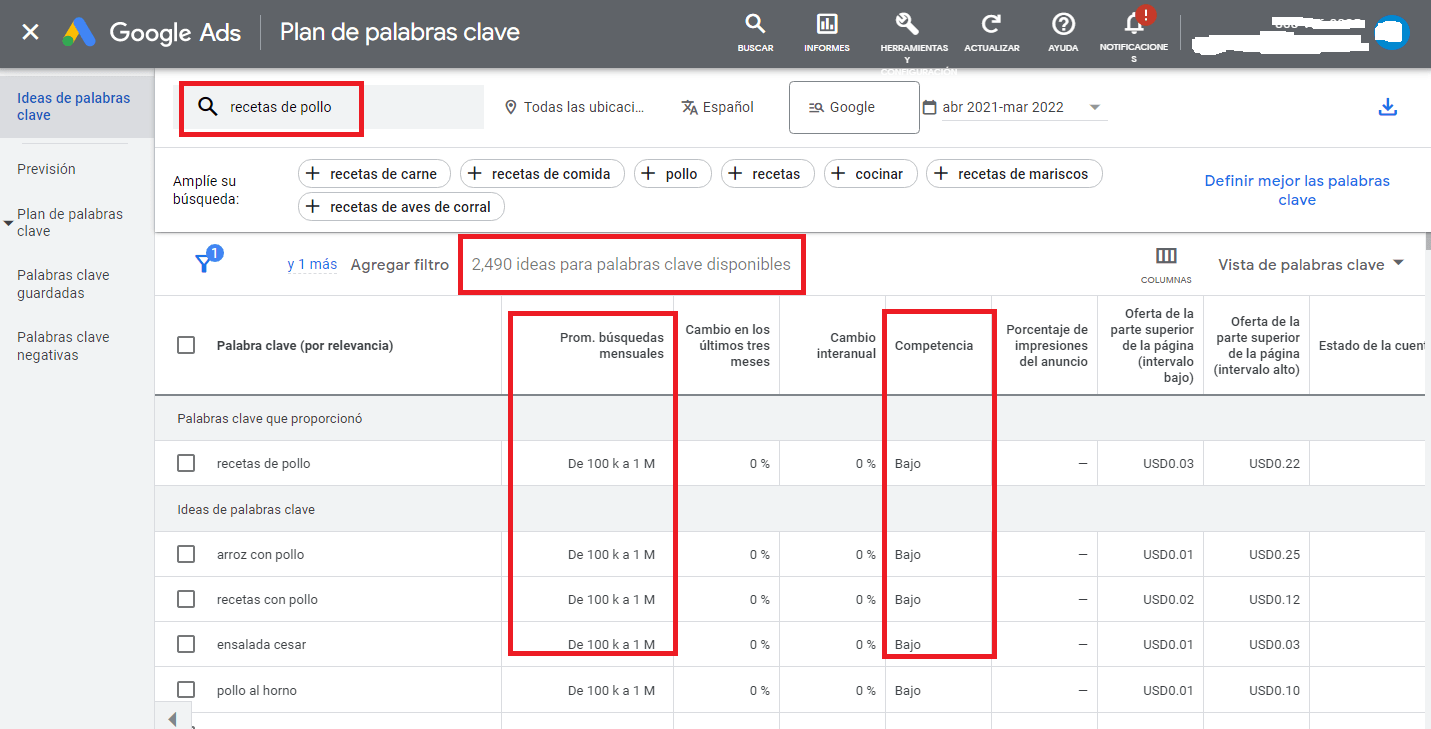Click Agregar filtro
Screen dimensions: 1431x729
coord(399,264)
